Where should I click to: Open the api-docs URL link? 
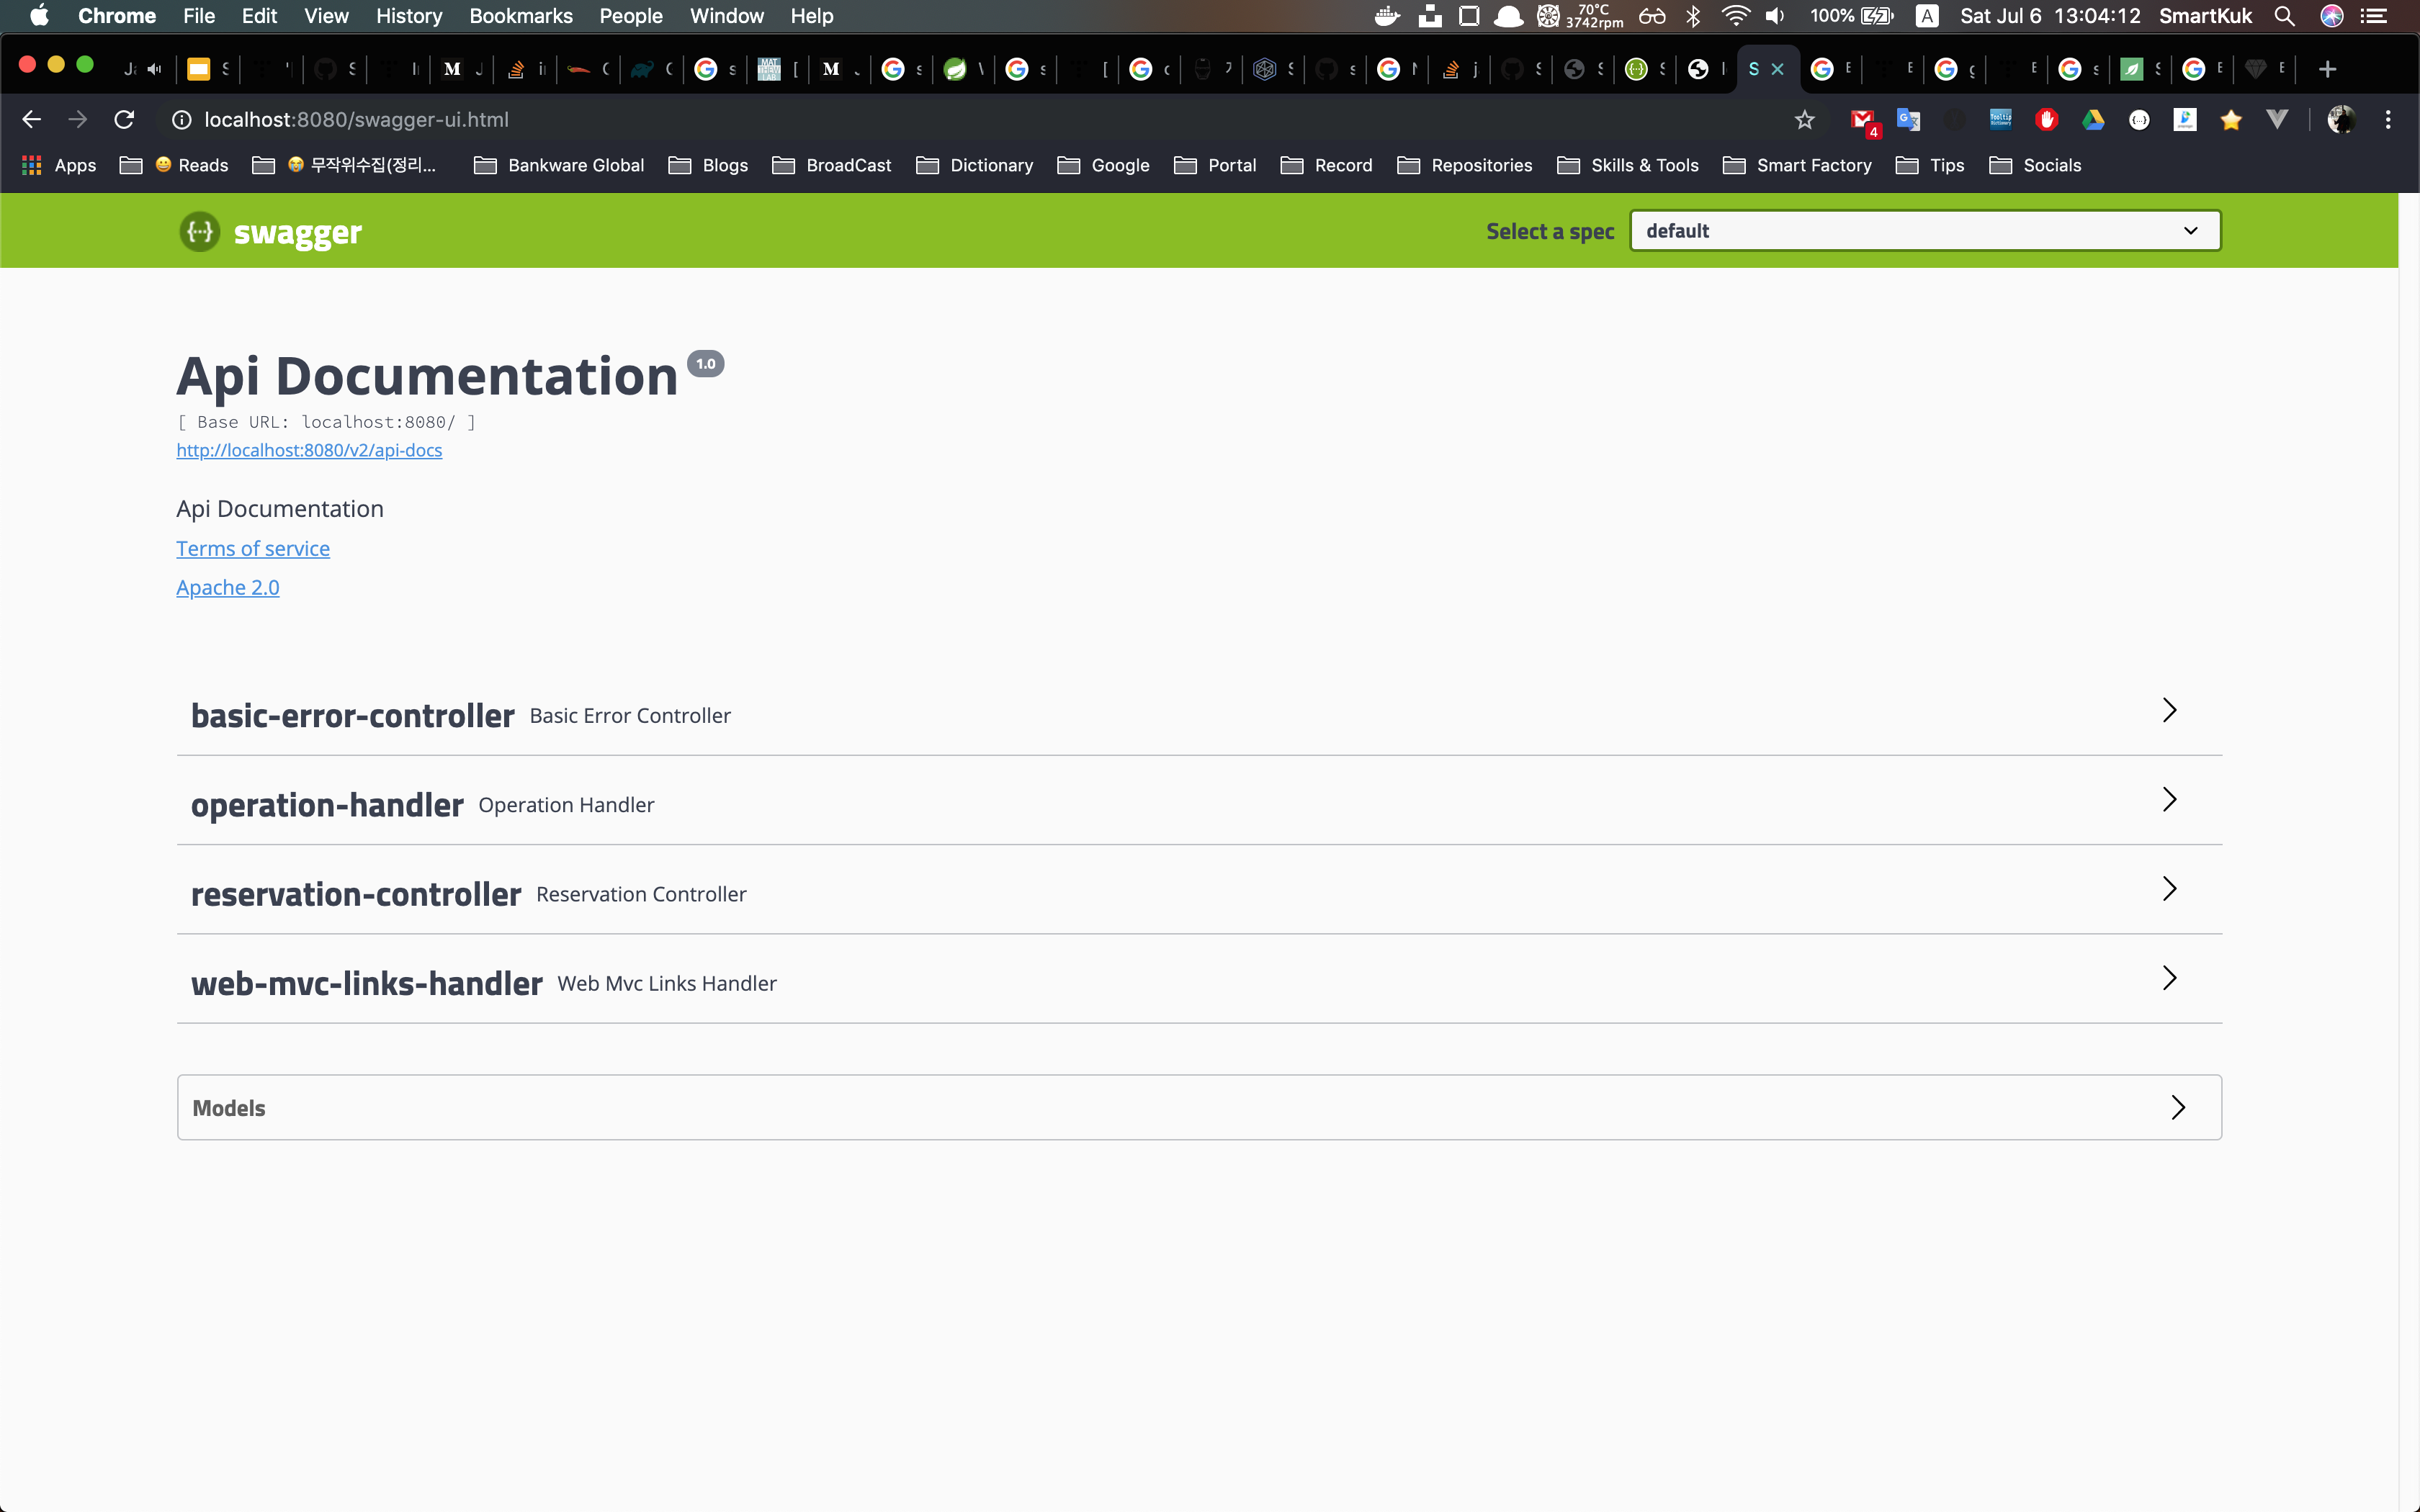[309, 450]
